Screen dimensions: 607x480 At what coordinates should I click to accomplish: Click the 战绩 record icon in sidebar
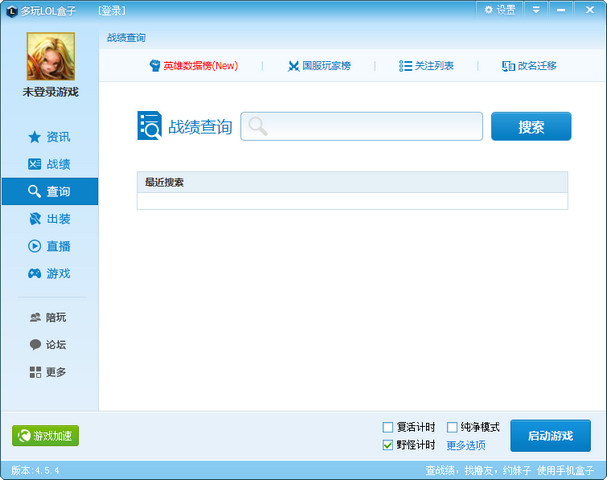35,164
